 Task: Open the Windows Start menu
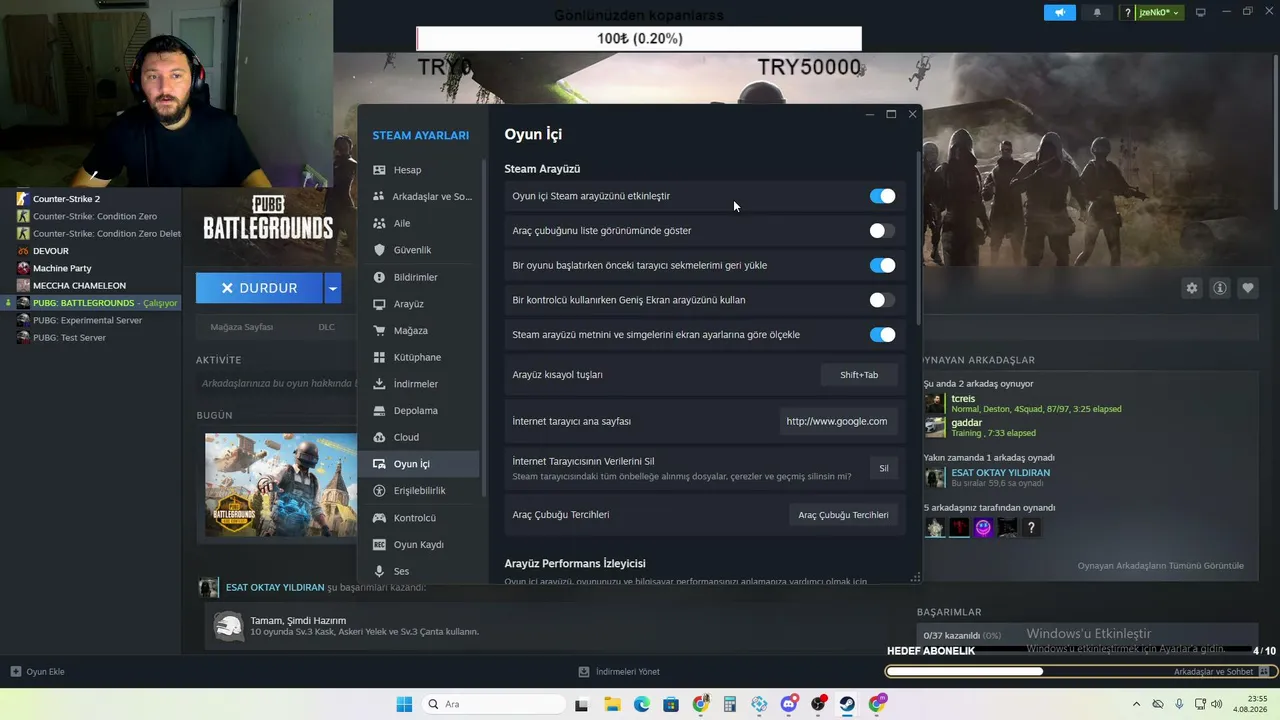tap(404, 704)
